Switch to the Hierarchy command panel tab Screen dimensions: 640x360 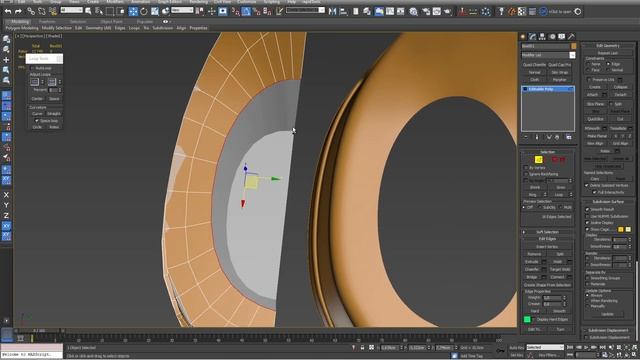point(542,37)
